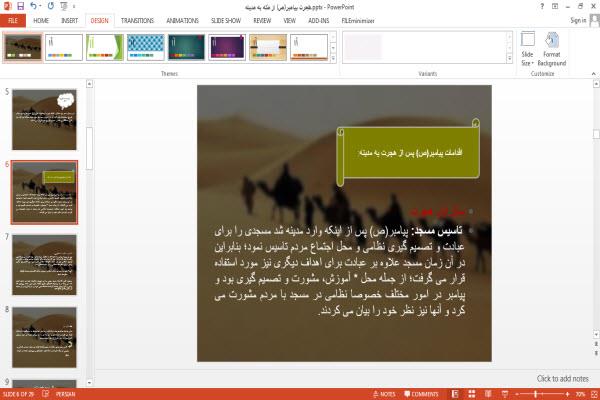Open the FILE tab
Image resolution: width=600 pixels, height=400 pixels.
coord(13,21)
